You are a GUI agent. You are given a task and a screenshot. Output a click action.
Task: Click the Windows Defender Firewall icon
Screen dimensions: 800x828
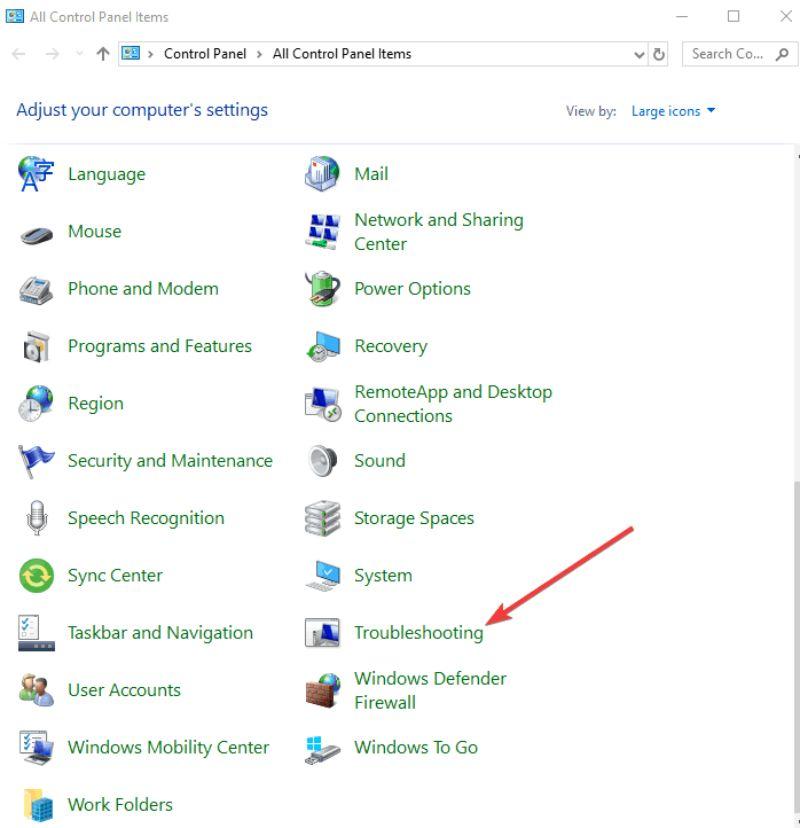click(323, 690)
